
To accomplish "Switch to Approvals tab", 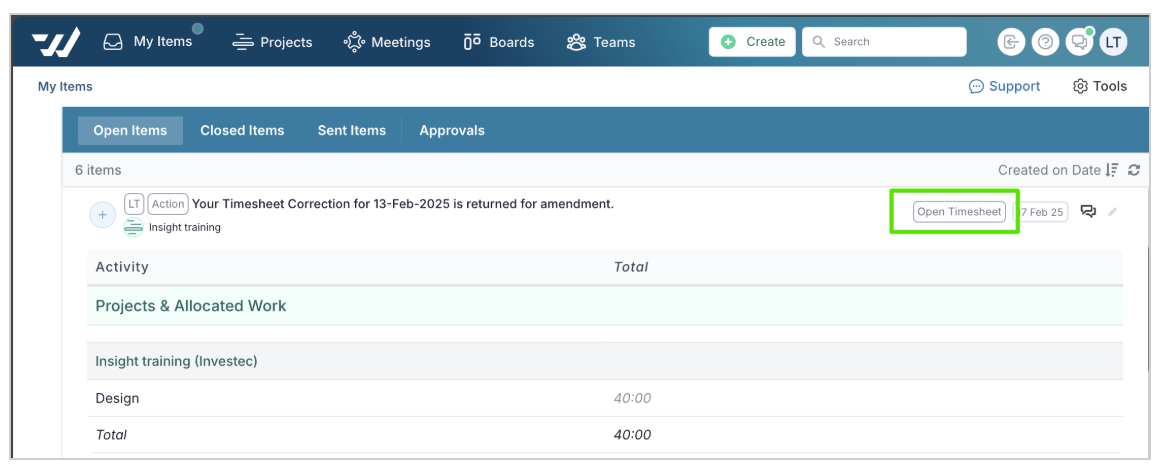I will (452, 131).
